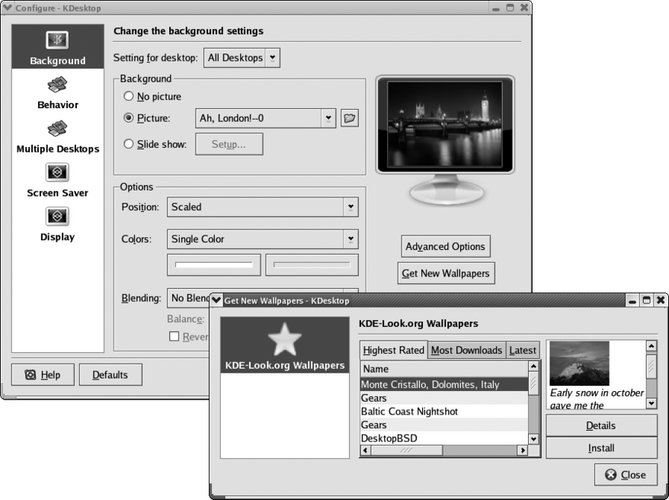This screenshot has height=500, width=669.
Task: Minimize the Get New Wallpapers window
Action: [x=632, y=301]
